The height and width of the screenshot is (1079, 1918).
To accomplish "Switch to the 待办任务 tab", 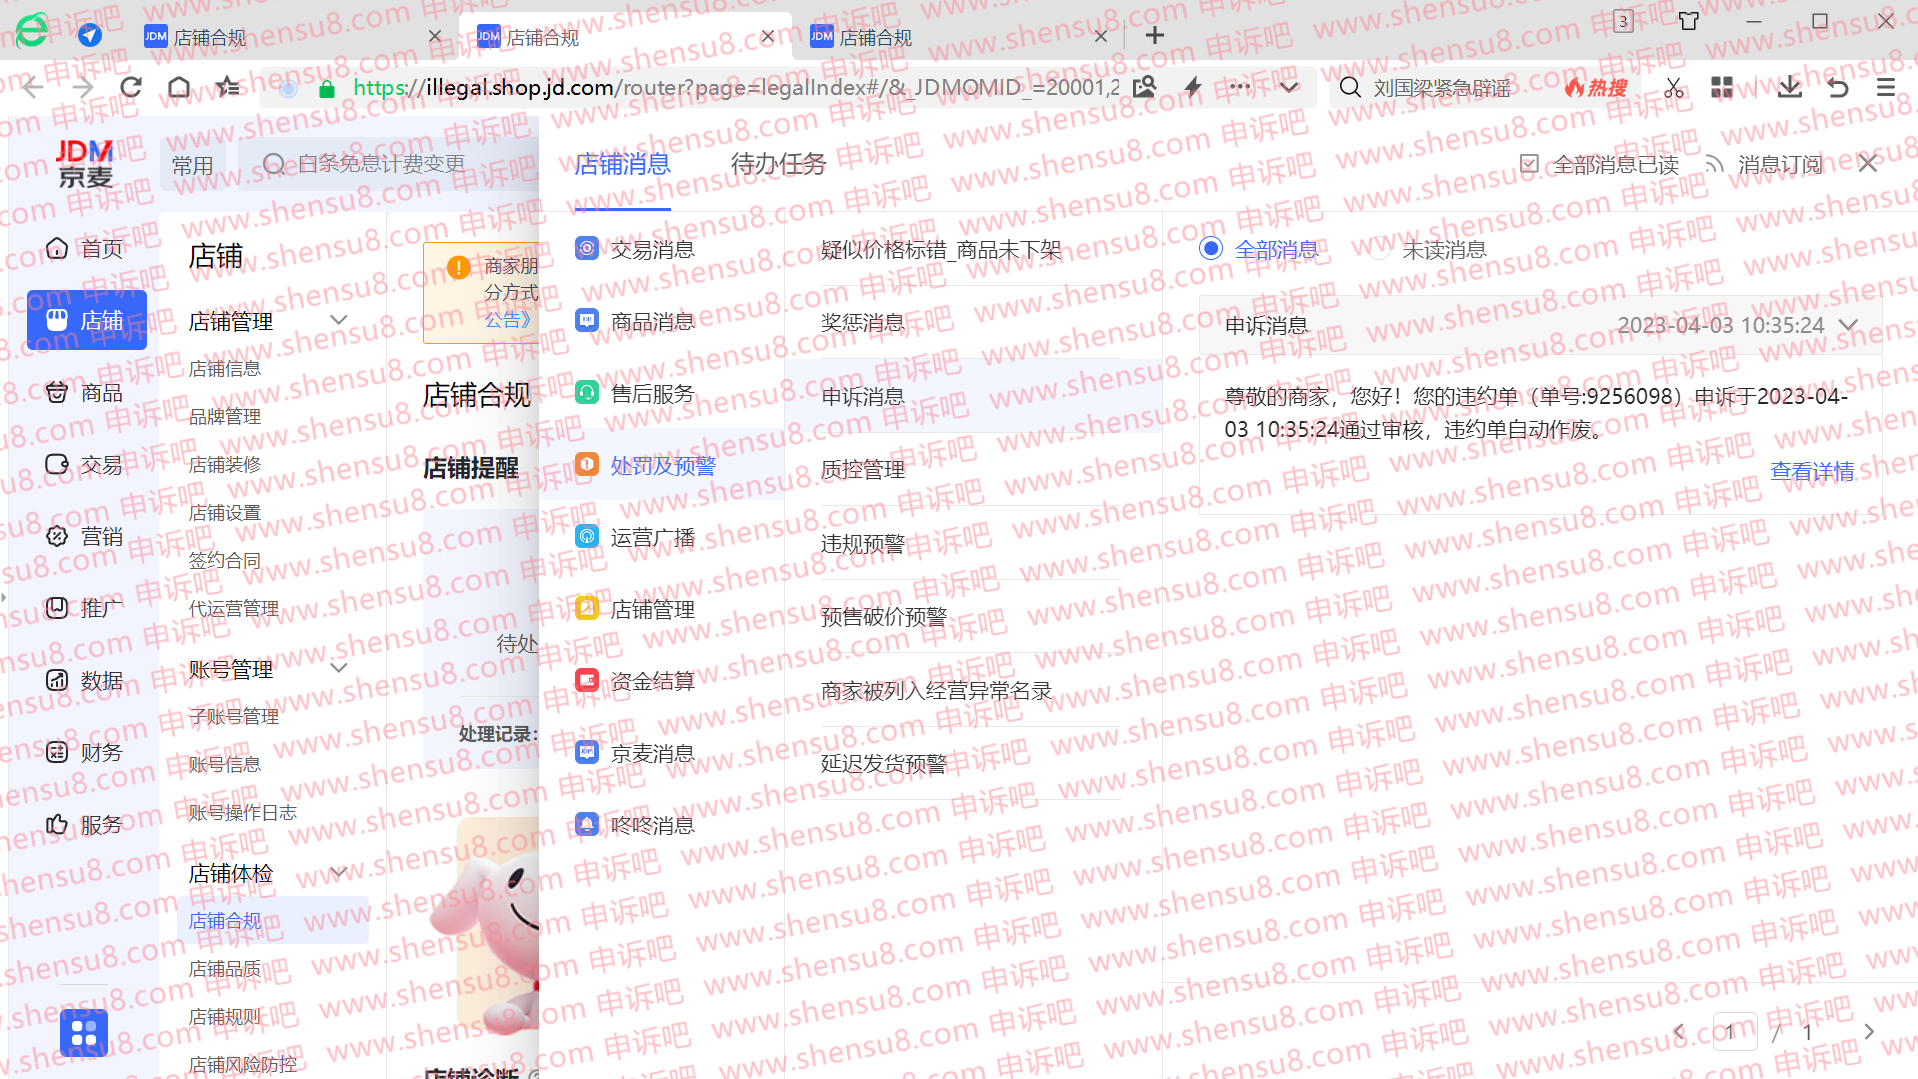I will pyautogui.click(x=778, y=164).
